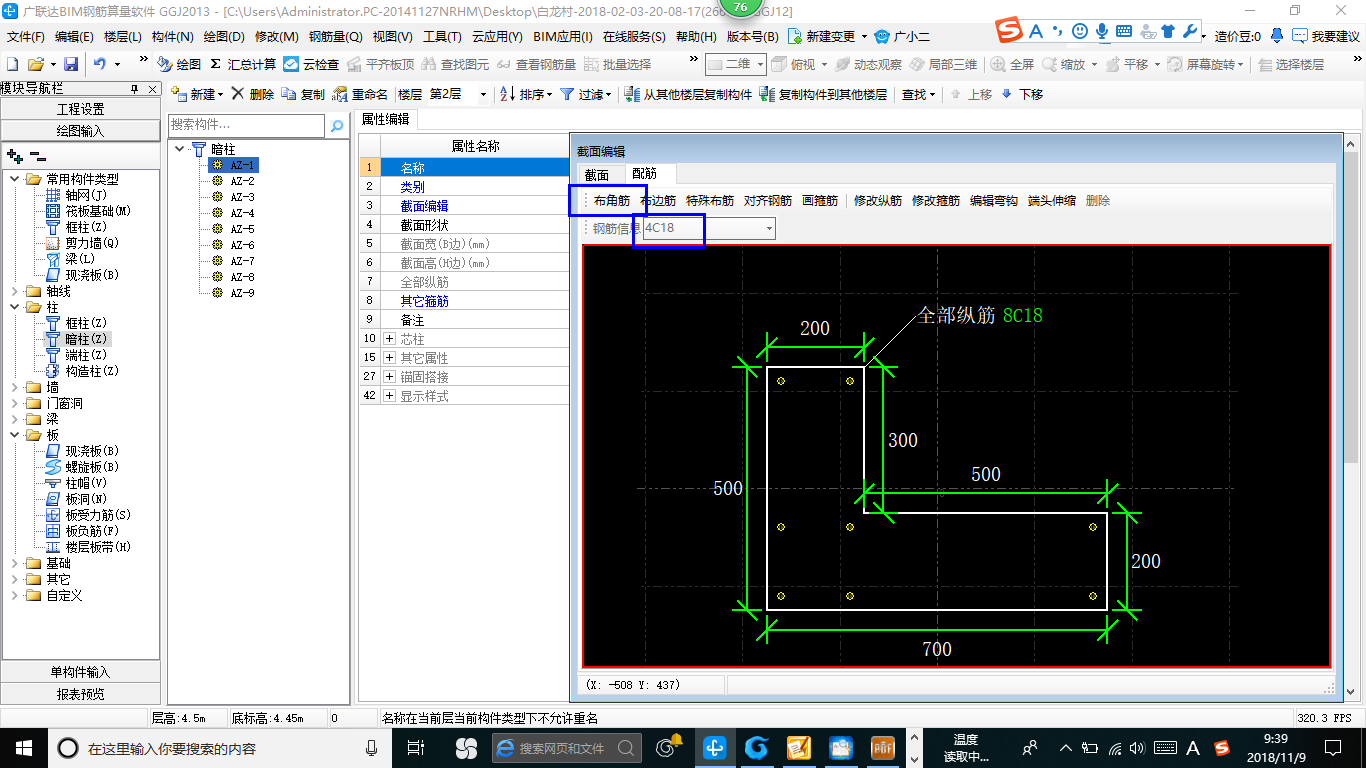Screen dimensions: 1366x768
Task: Click the 修改纵筋 button
Action: [x=878, y=200]
